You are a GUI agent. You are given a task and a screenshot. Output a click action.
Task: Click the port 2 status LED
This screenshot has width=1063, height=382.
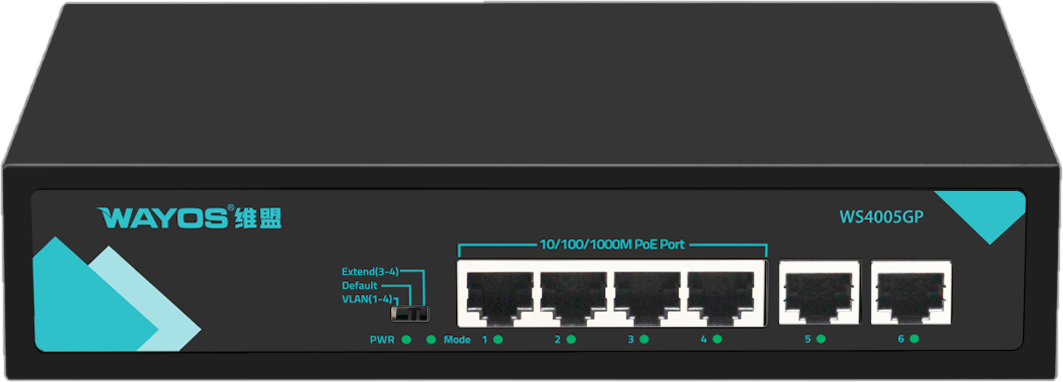coord(571,339)
